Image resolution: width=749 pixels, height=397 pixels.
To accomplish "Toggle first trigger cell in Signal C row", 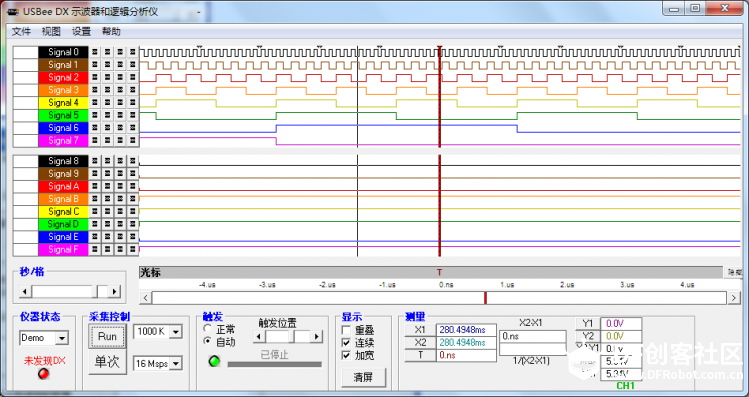I will (x=95, y=212).
